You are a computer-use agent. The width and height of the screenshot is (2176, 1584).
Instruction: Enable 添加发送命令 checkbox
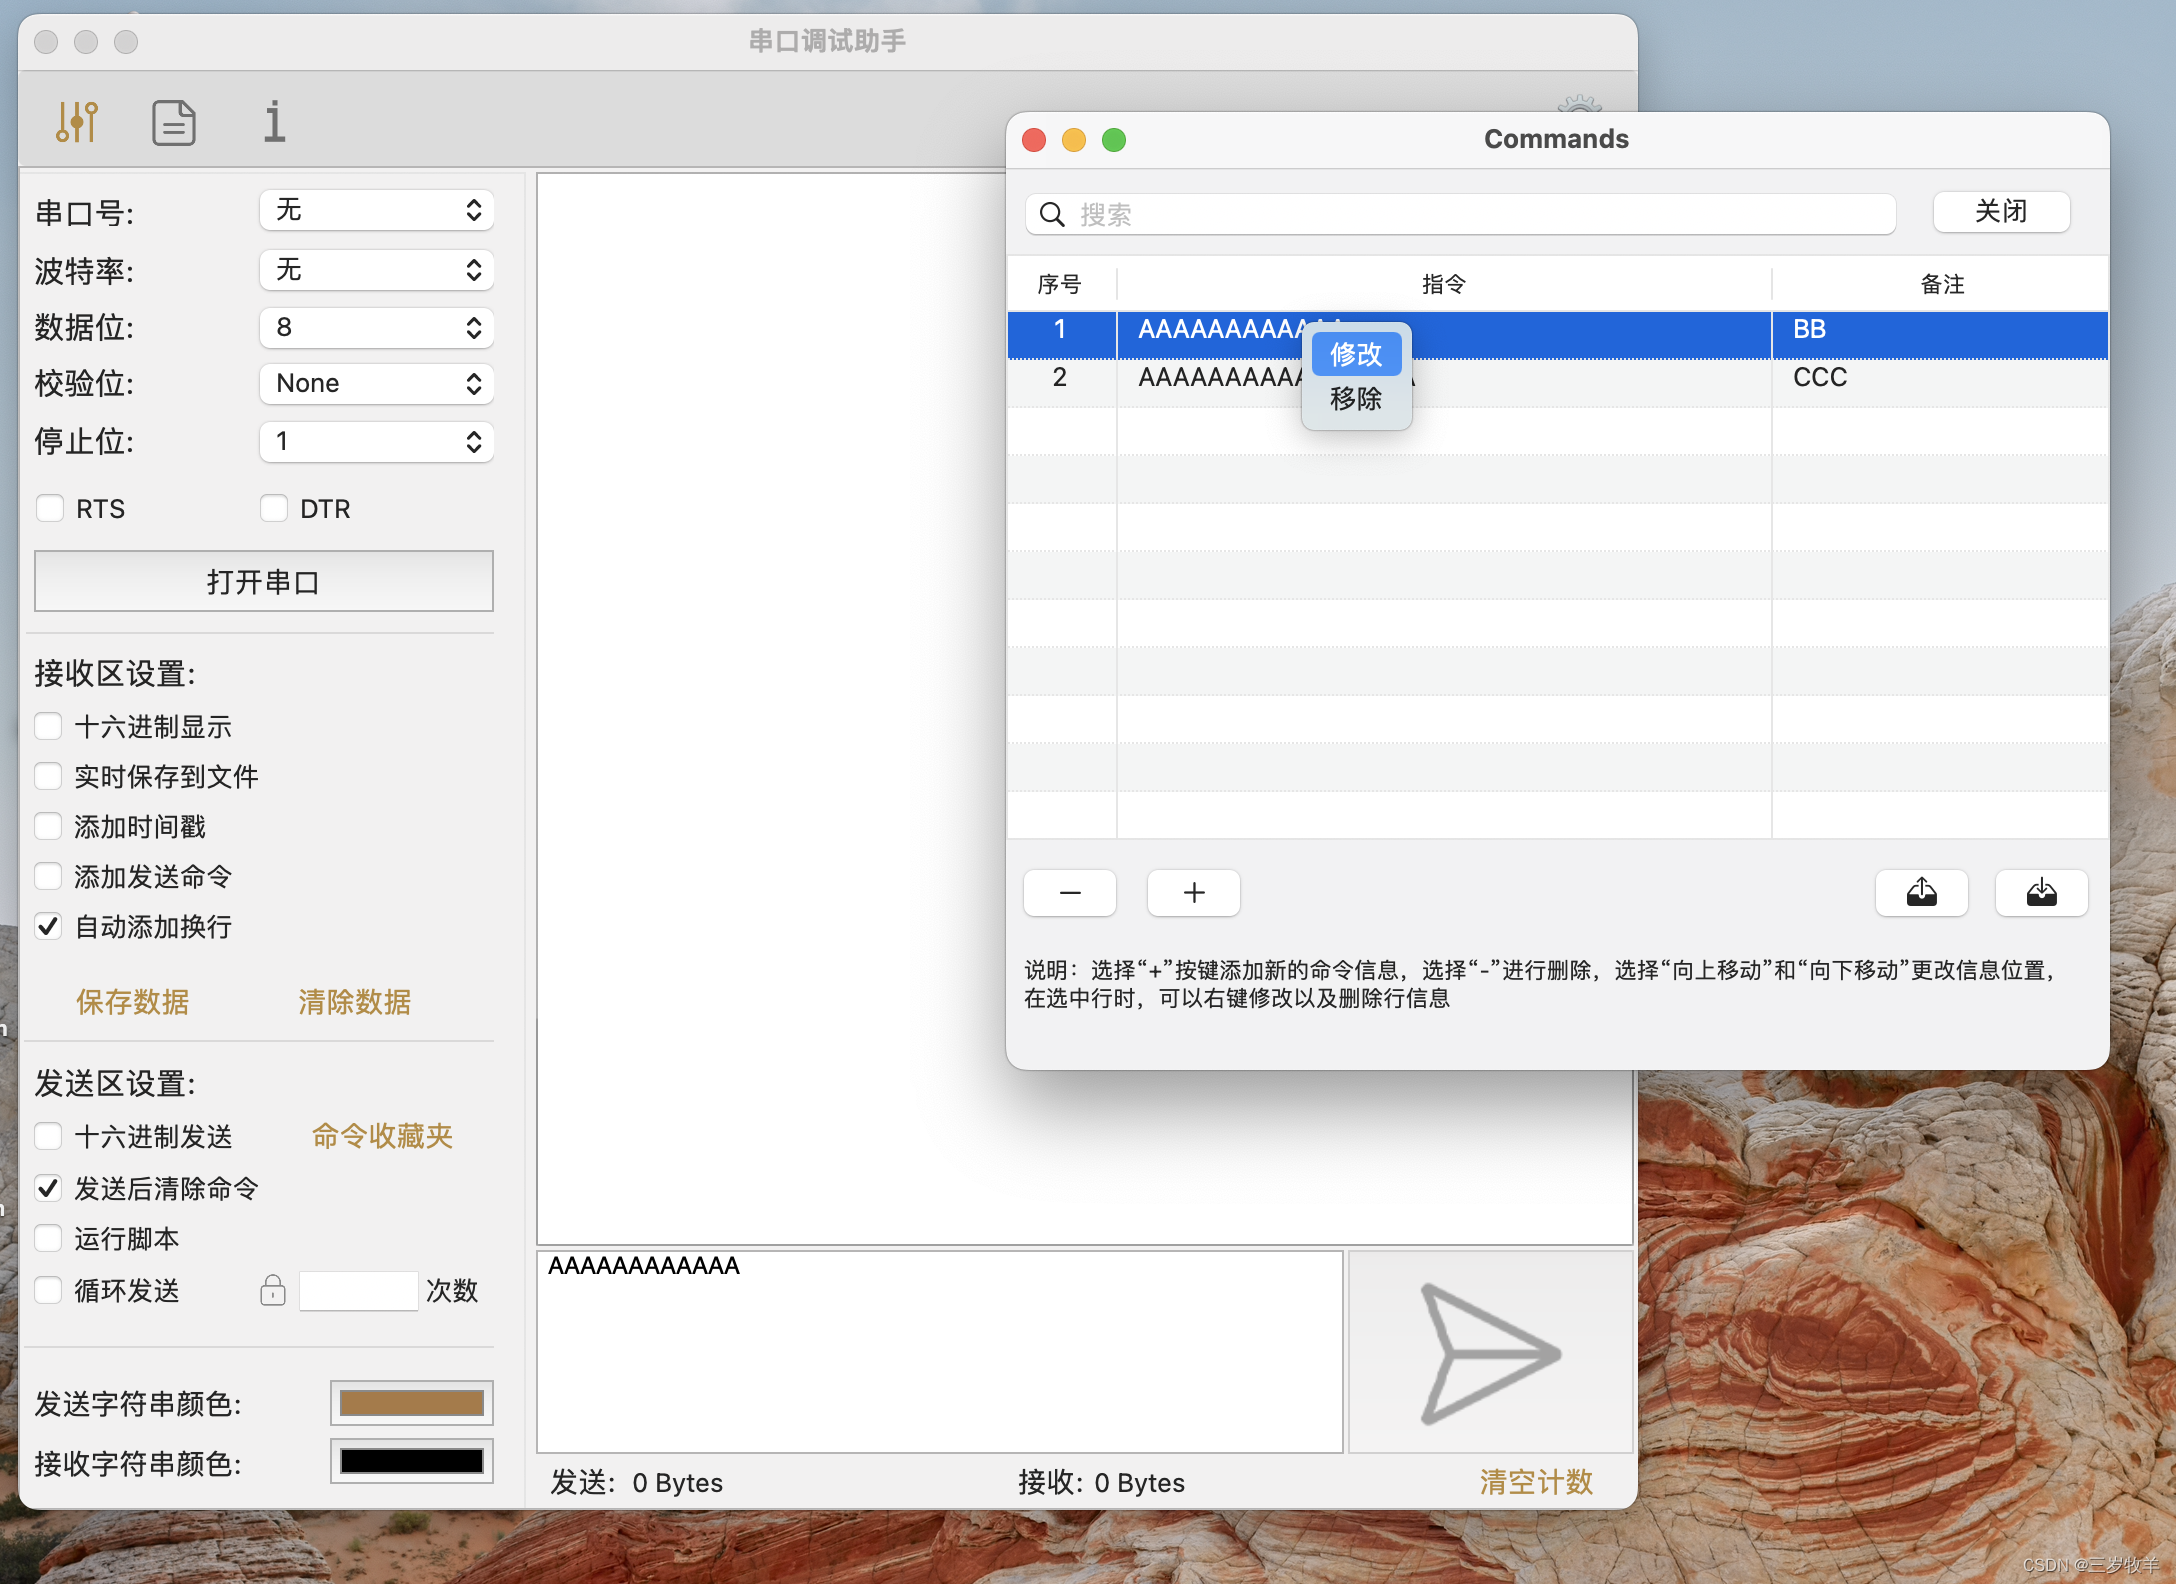pyautogui.click(x=48, y=876)
